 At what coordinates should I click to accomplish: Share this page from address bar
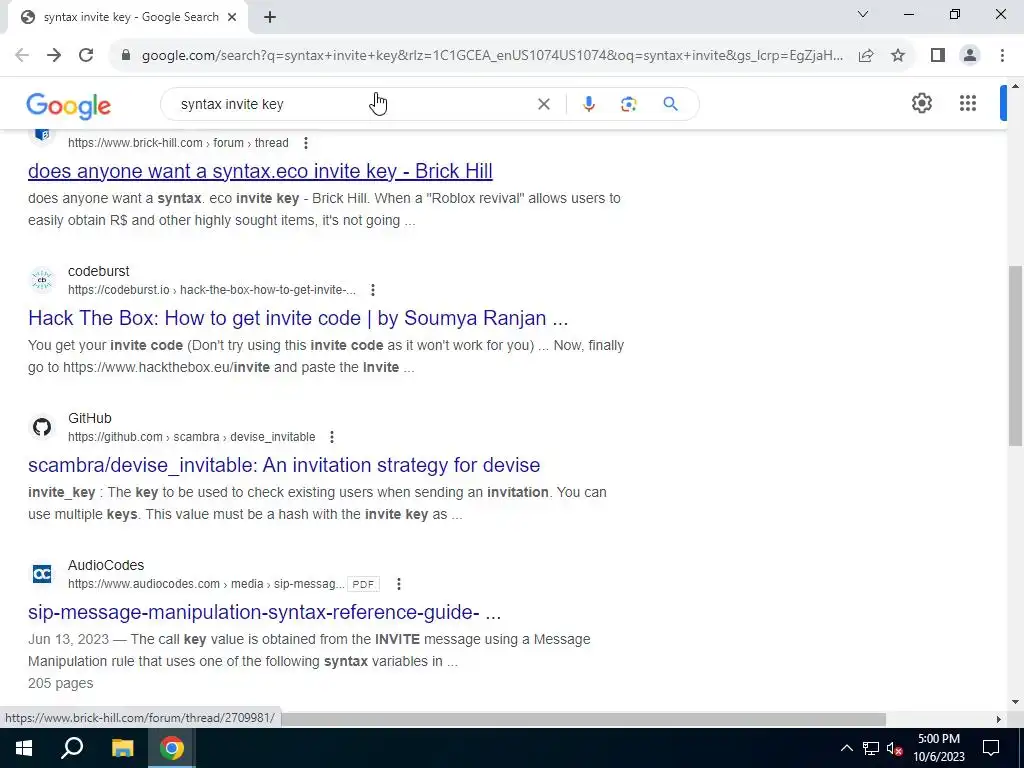click(x=866, y=56)
